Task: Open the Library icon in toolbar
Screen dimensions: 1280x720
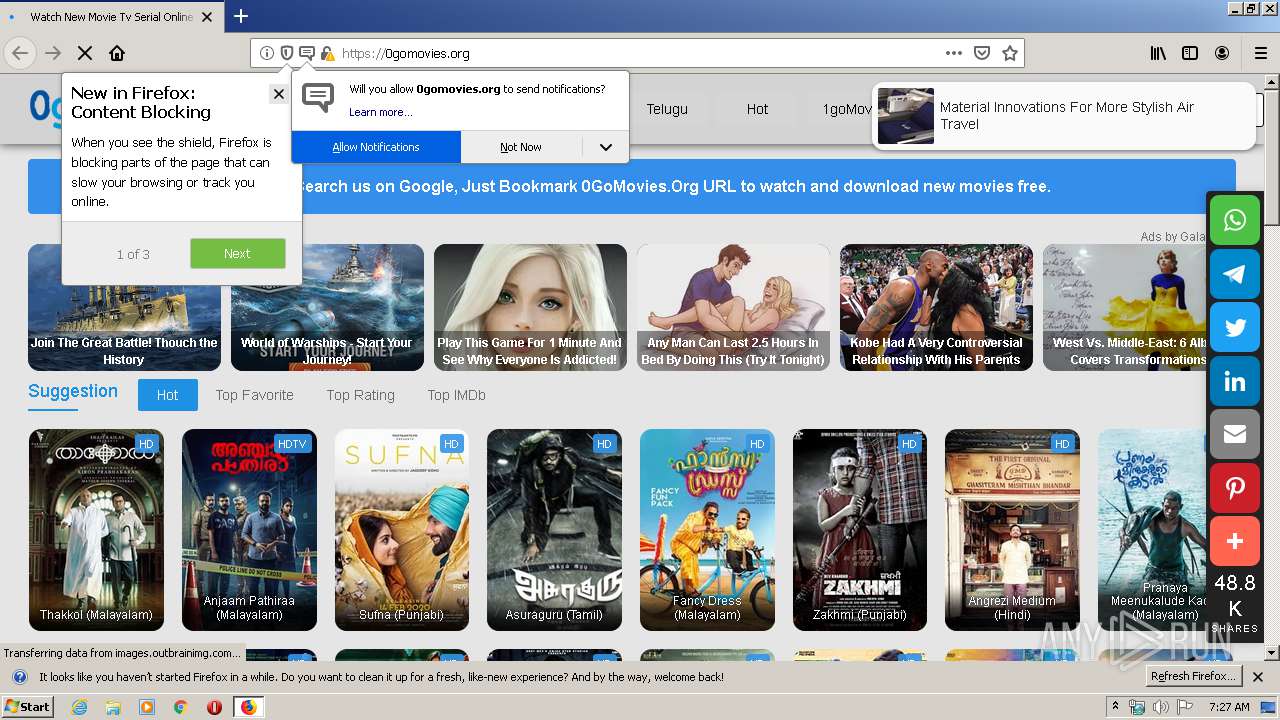Action: point(1158,53)
